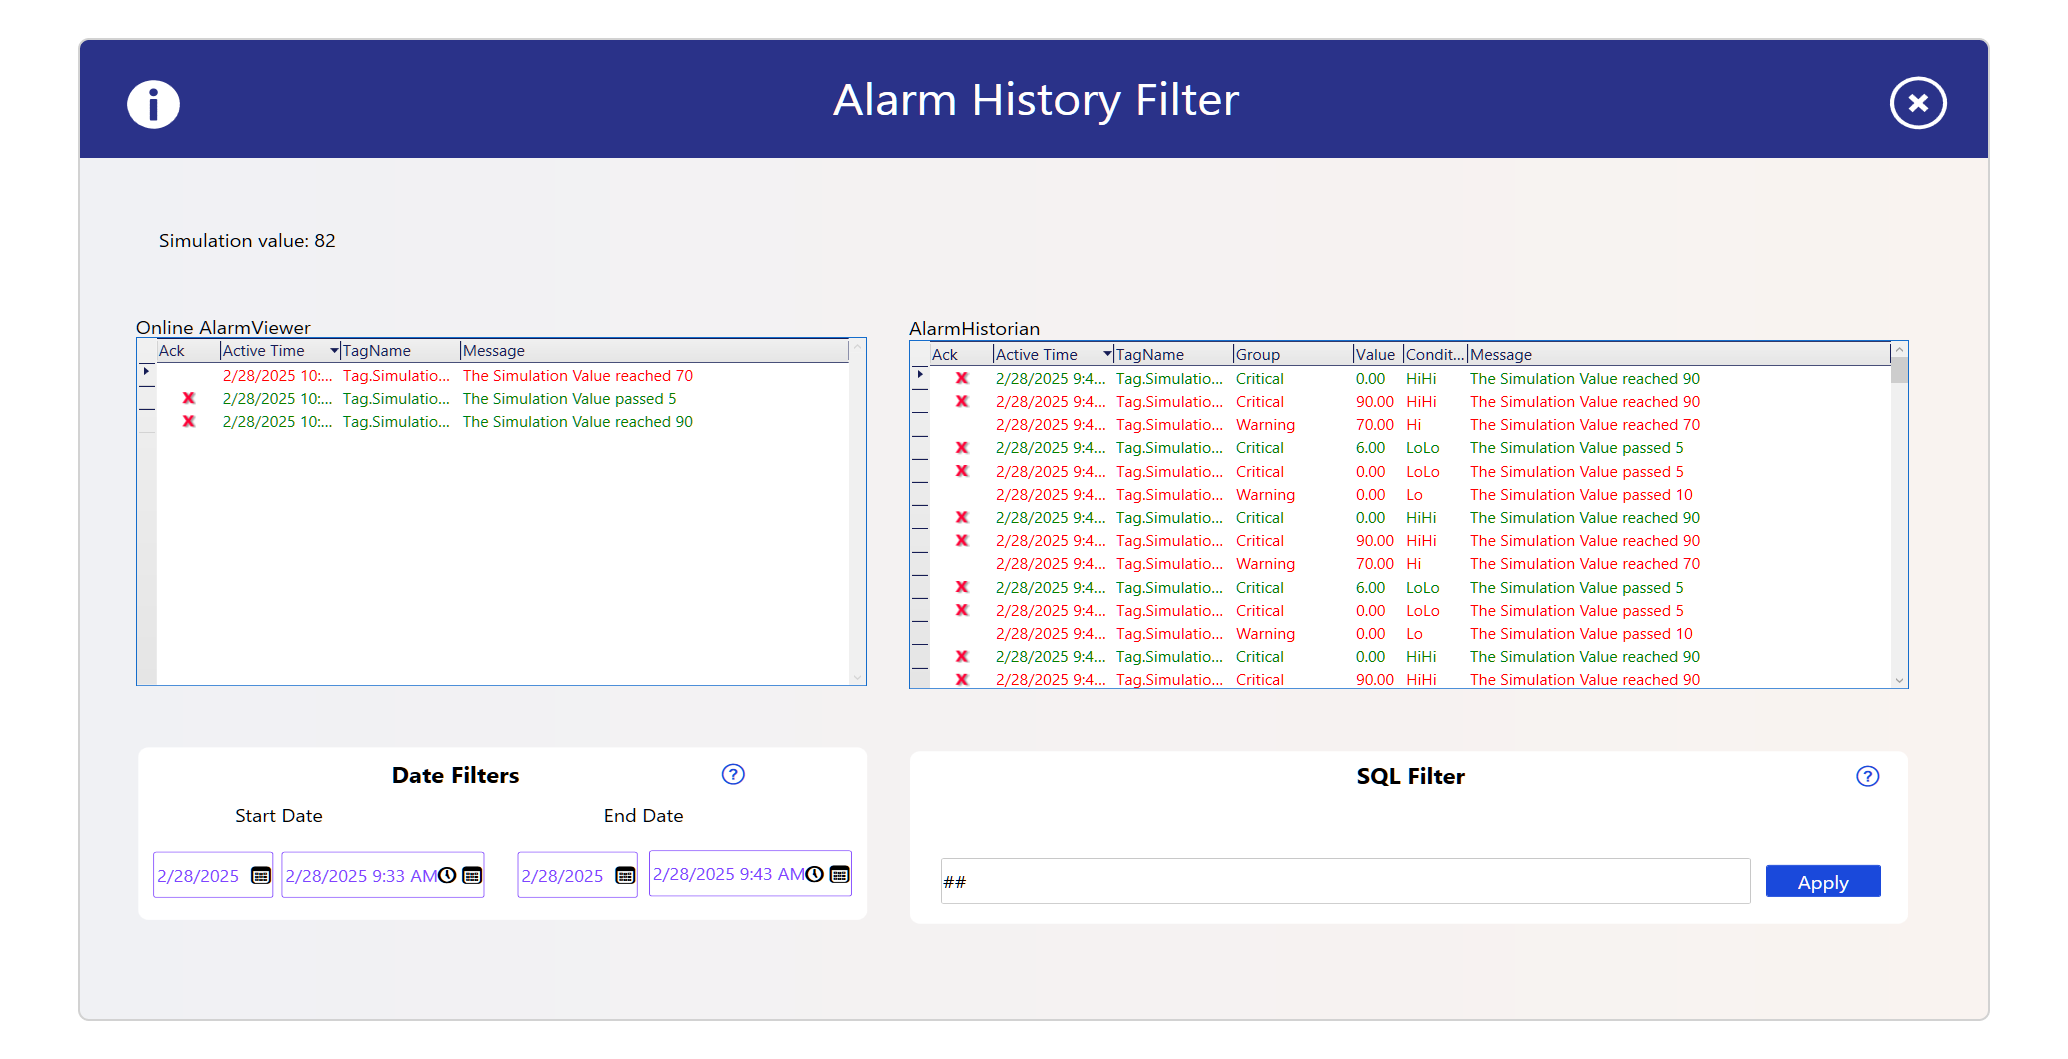This screenshot has width=2068, height=1059.
Task: Close the Alarm History Filter dialog
Action: pyautogui.click(x=1916, y=103)
